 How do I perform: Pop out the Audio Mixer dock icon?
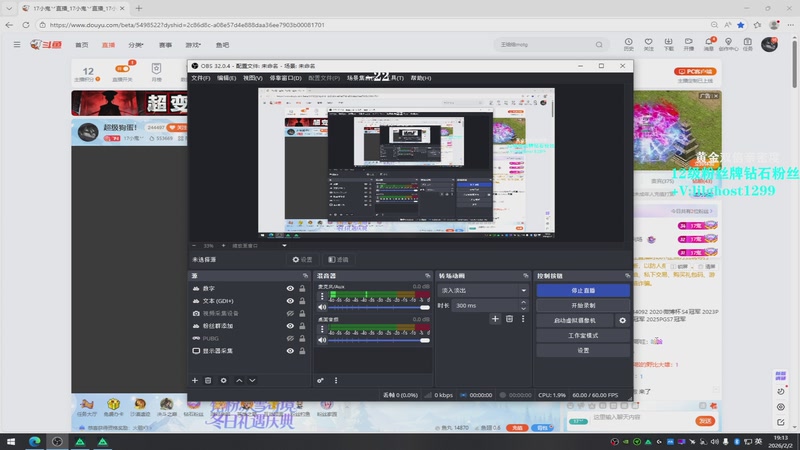(428, 276)
